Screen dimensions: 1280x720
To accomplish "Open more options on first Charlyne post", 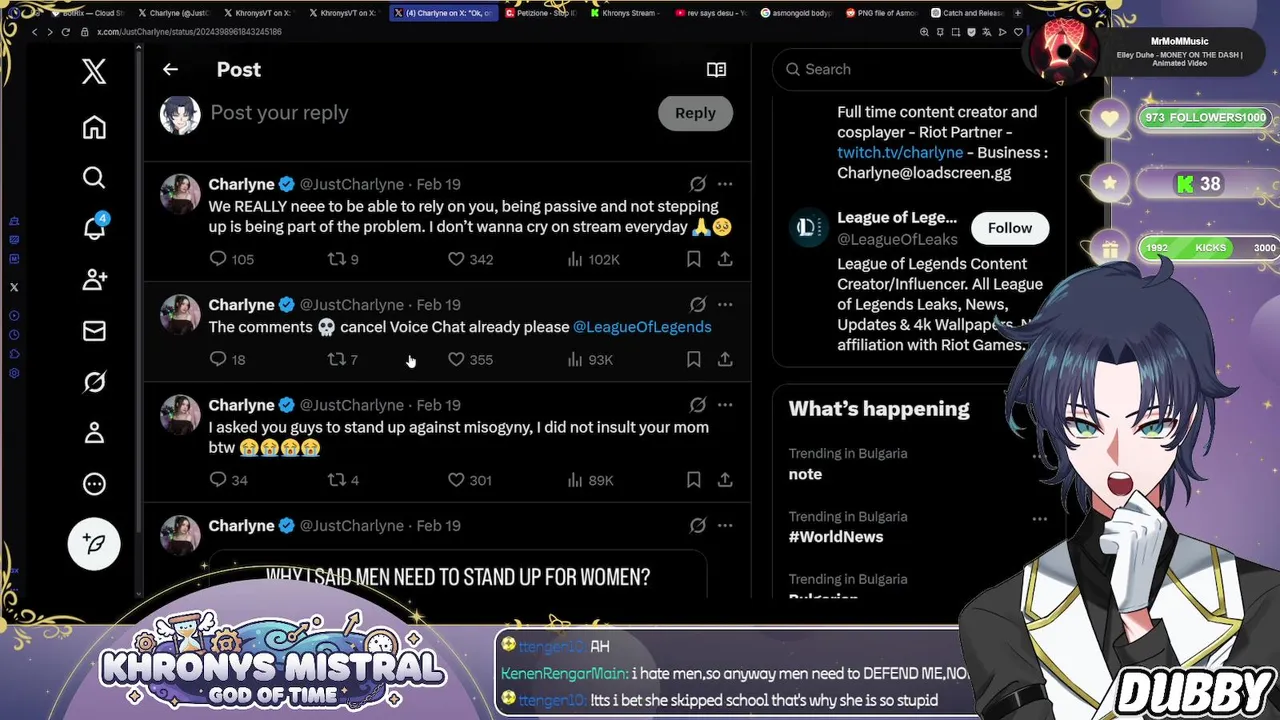I will click(x=725, y=184).
